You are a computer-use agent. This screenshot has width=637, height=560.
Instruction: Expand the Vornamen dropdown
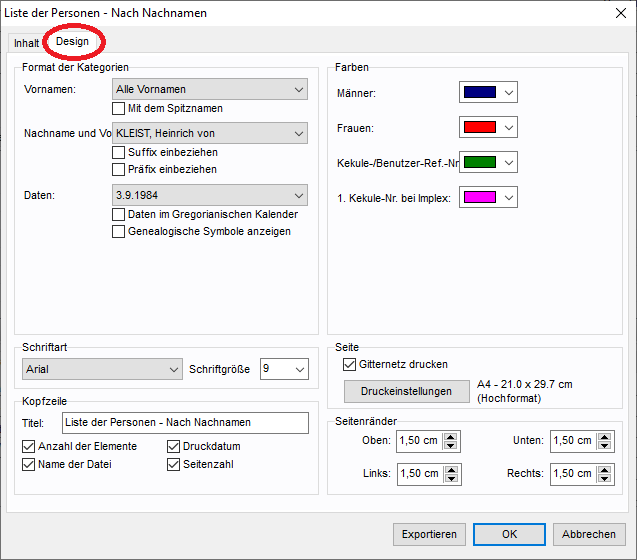click(209, 90)
